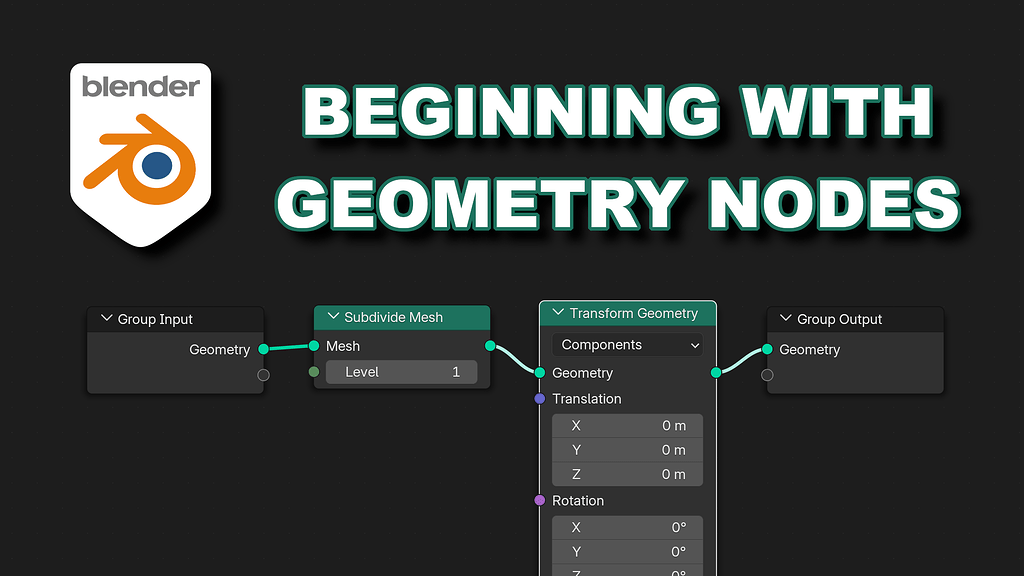
Task: Click the Translation X field showing 0 m
Action: point(628,426)
